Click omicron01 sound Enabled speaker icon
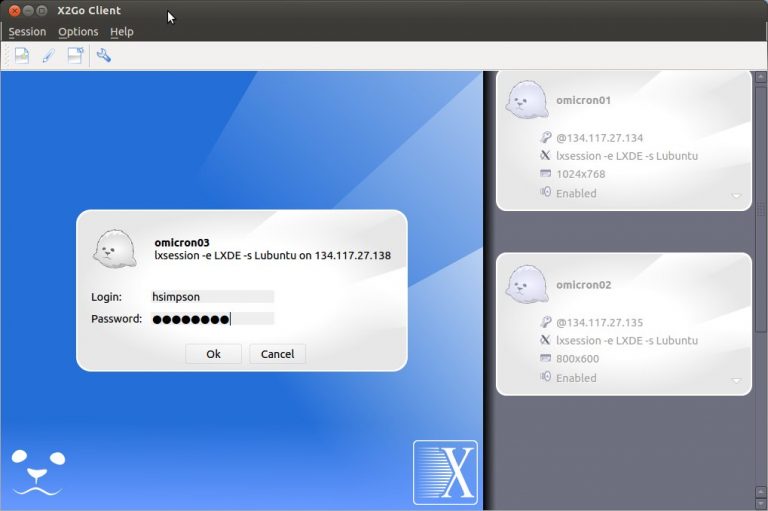768x511 pixels. (545, 192)
